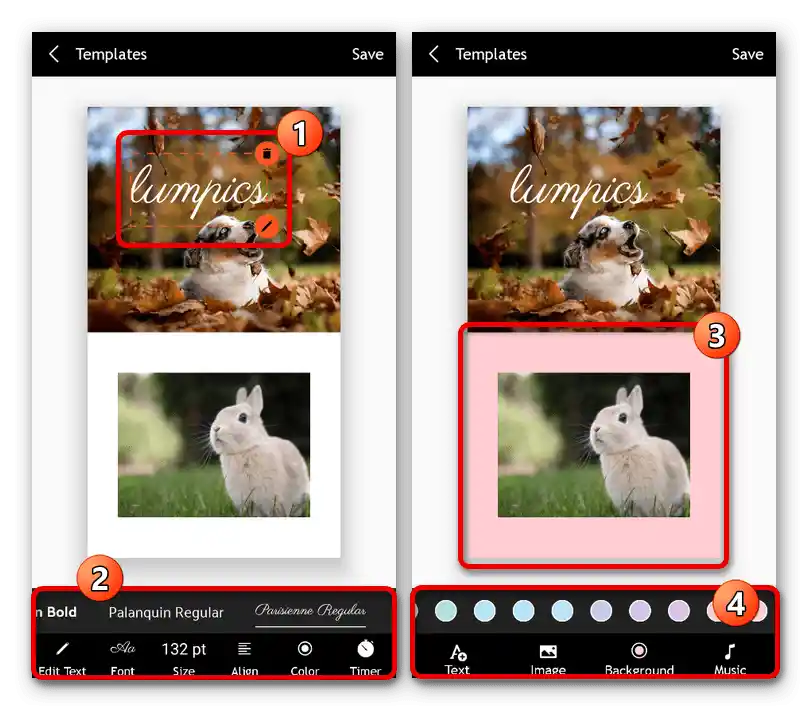The width and height of the screenshot is (808, 710).
Task: Tap rabbit photo in left screen
Action: pyautogui.click(x=214, y=445)
